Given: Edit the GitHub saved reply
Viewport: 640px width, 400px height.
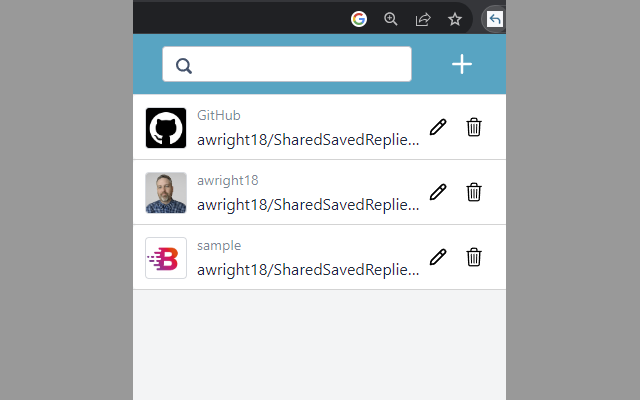Looking at the screenshot, I should coord(437,127).
